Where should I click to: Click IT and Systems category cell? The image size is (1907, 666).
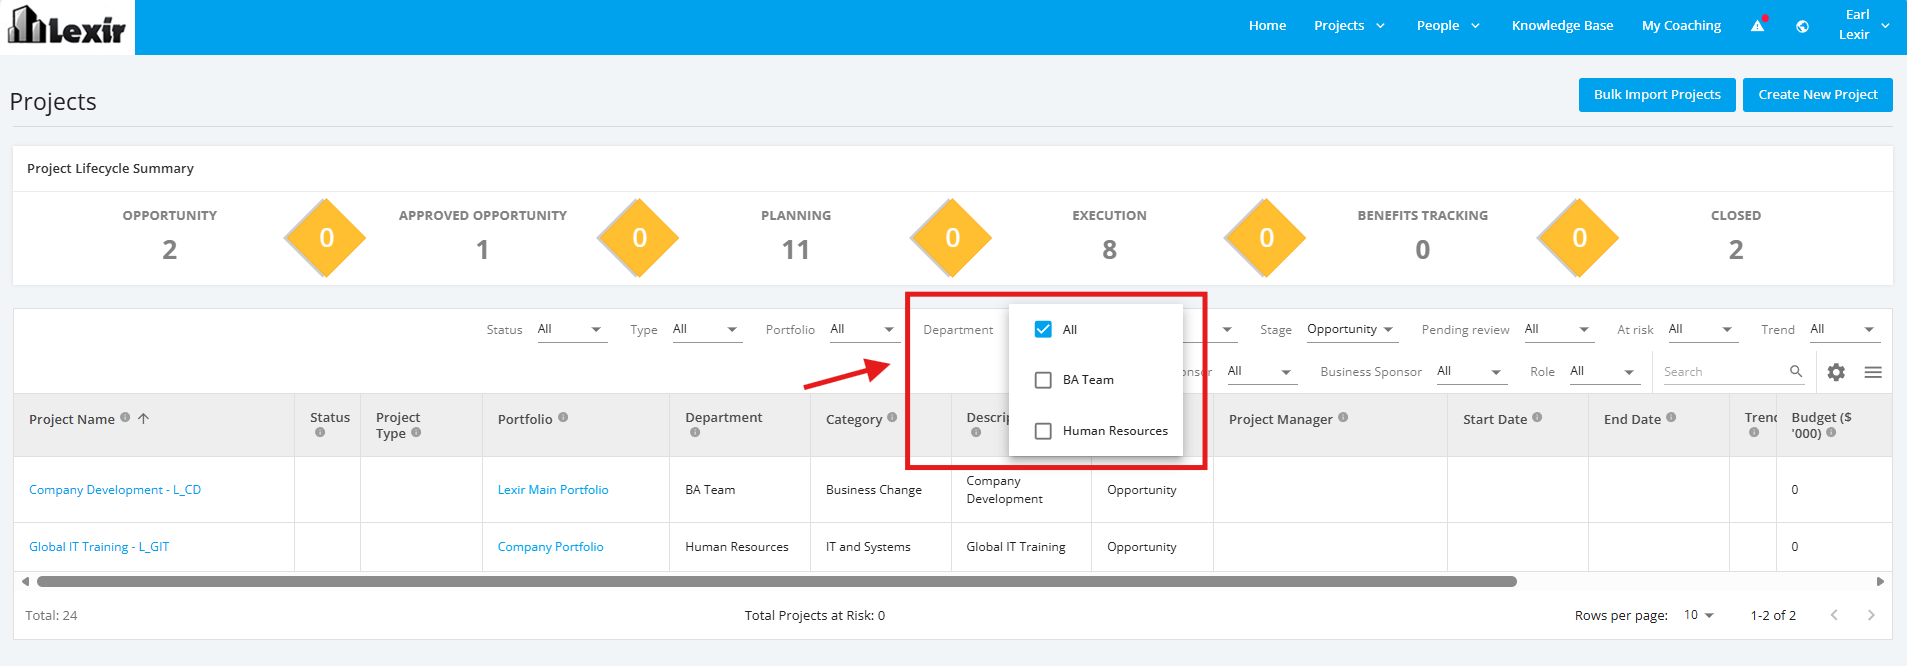(x=868, y=547)
